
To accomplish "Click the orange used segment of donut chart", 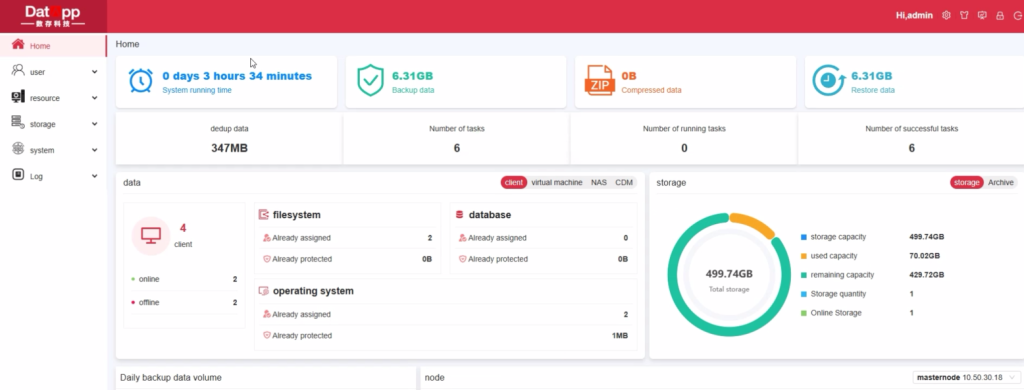I will coord(753,225).
